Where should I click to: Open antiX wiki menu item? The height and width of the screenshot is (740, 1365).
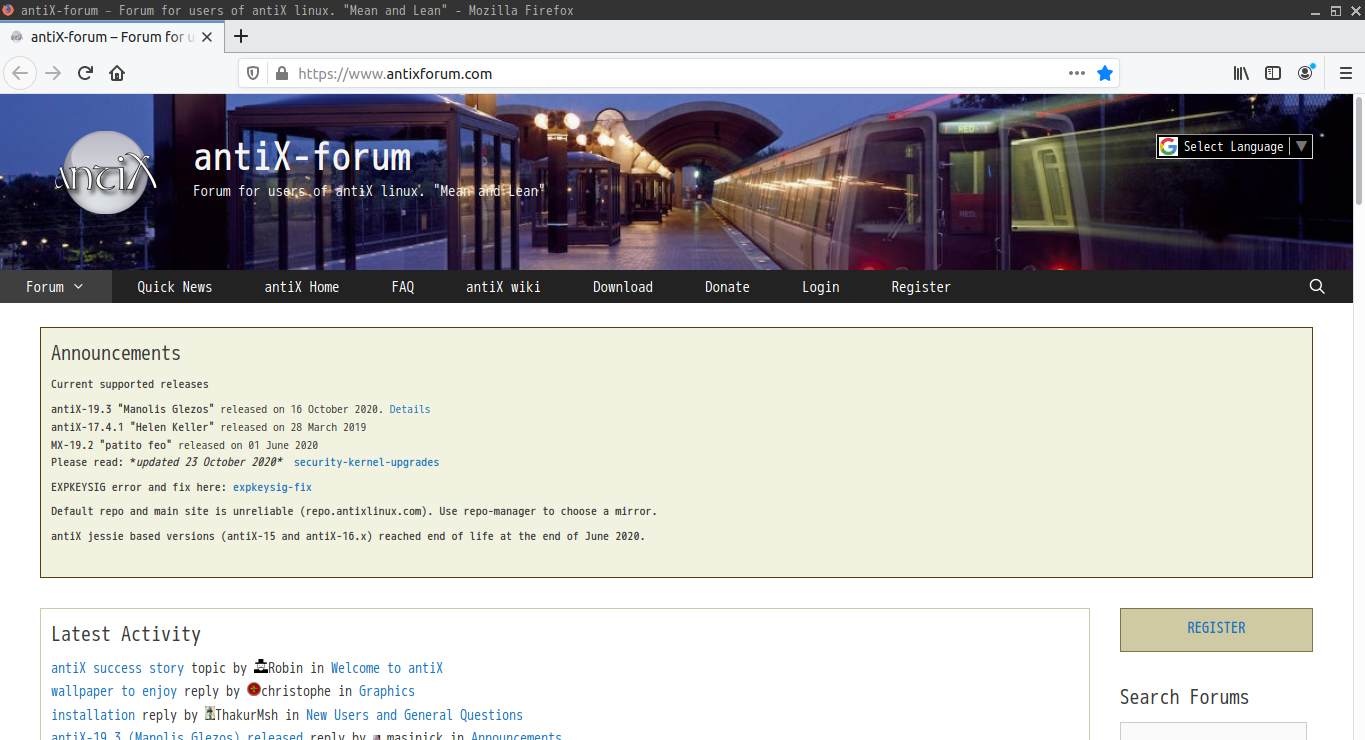(x=503, y=287)
